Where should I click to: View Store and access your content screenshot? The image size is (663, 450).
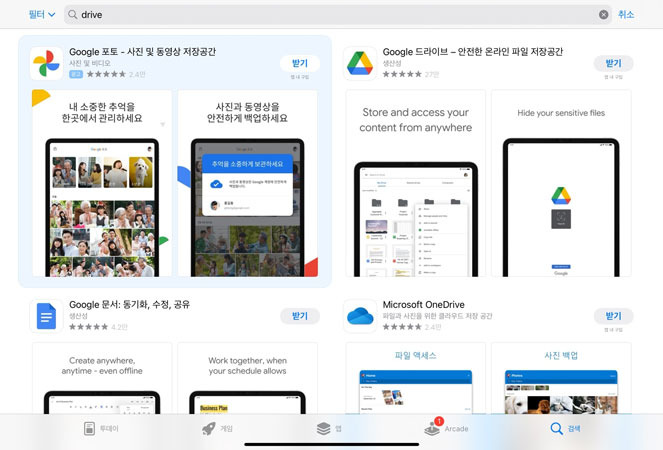[416, 183]
